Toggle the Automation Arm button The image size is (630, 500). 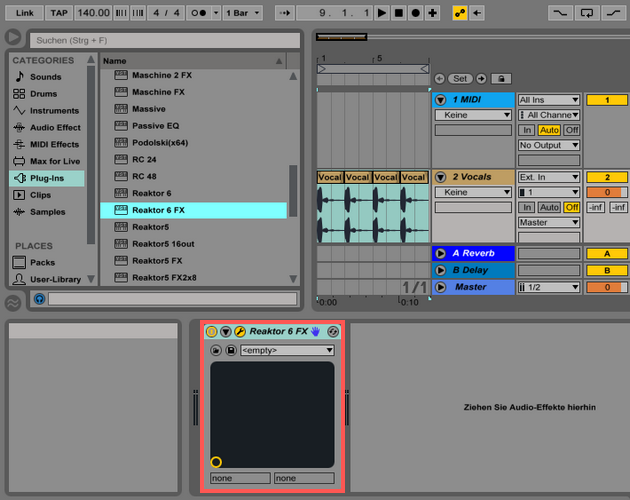click(460, 13)
